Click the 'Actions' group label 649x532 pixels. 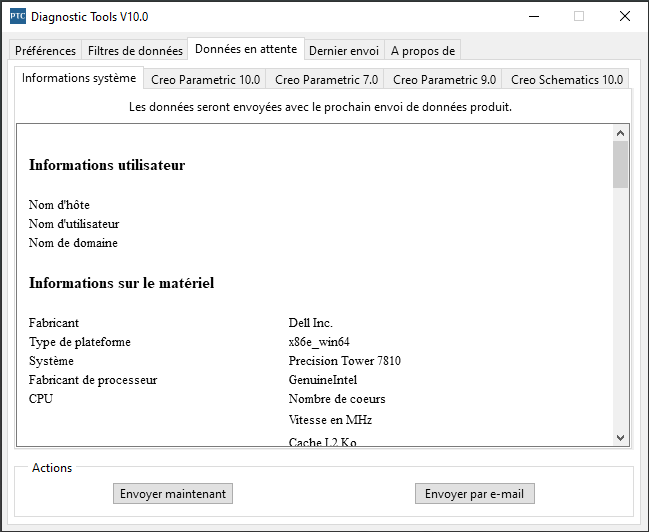(52, 468)
